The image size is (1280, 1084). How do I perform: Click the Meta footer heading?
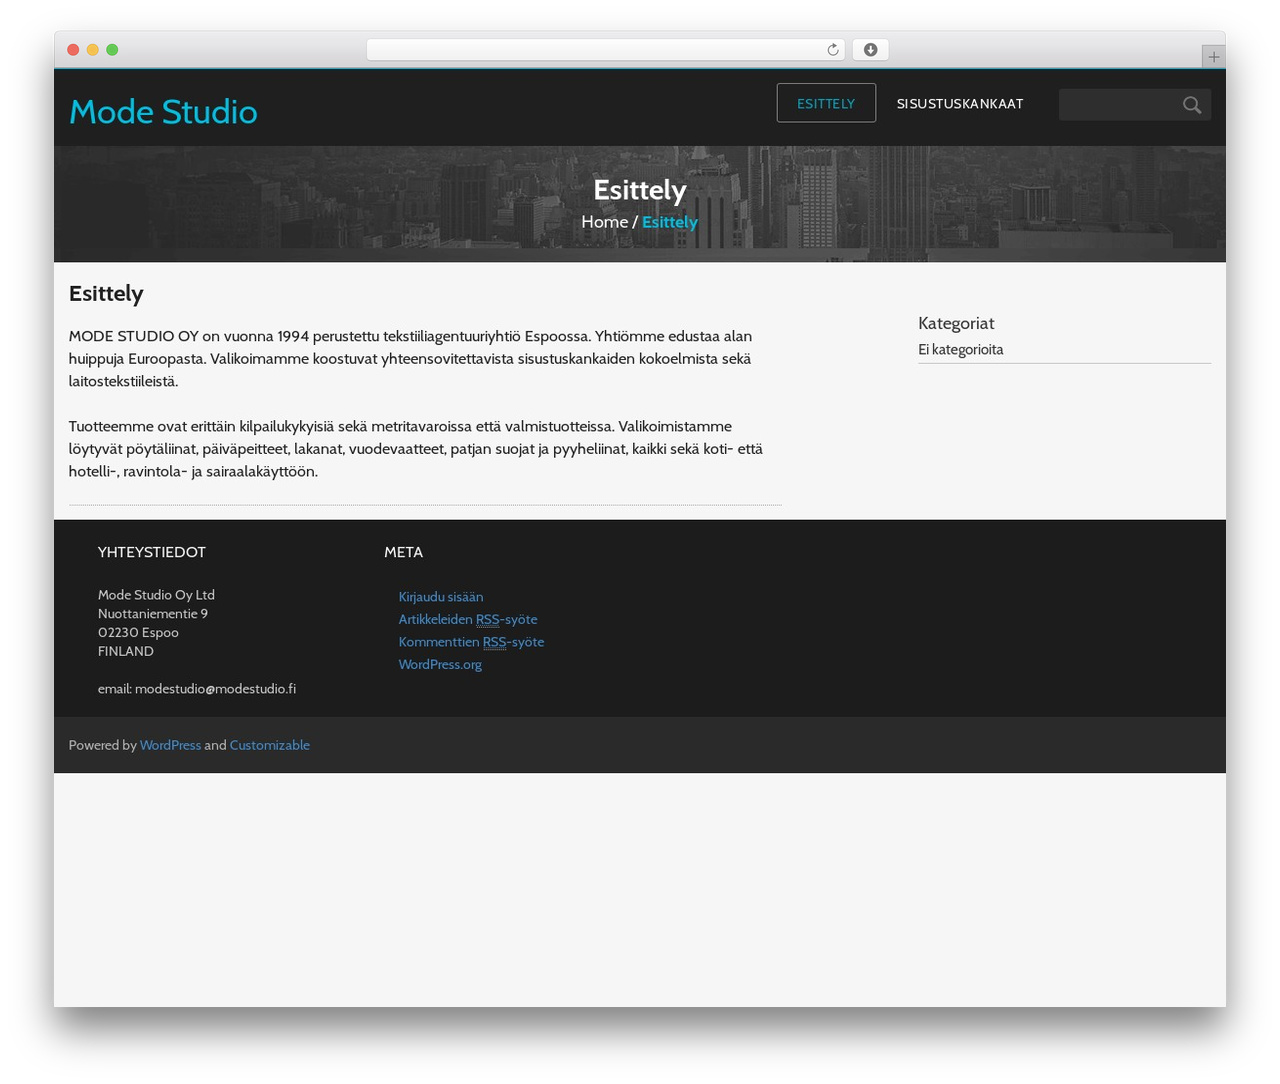coord(404,552)
